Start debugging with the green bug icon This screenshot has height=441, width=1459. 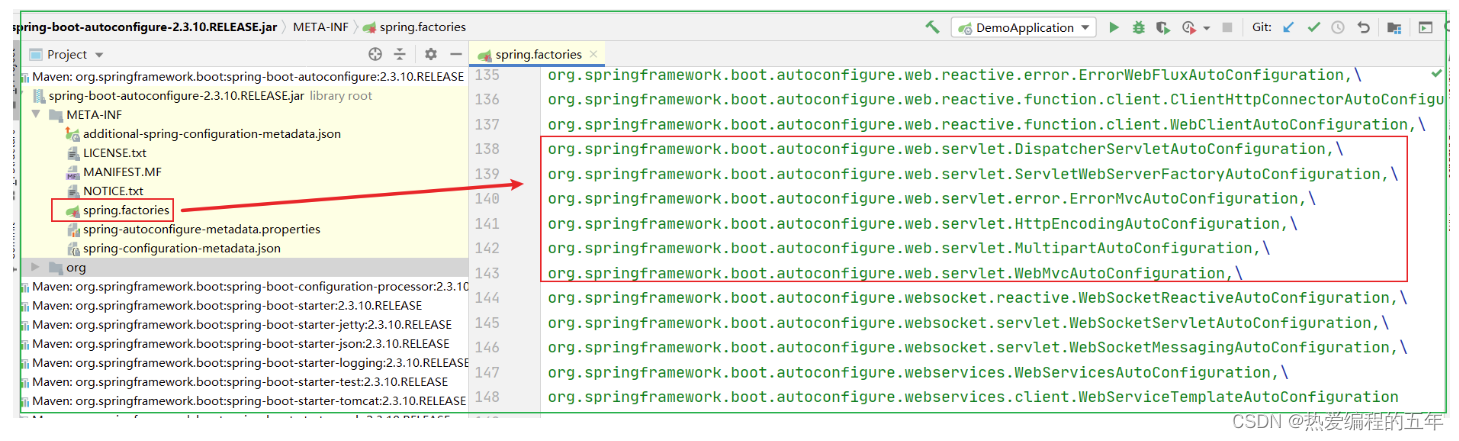pos(1139,28)
